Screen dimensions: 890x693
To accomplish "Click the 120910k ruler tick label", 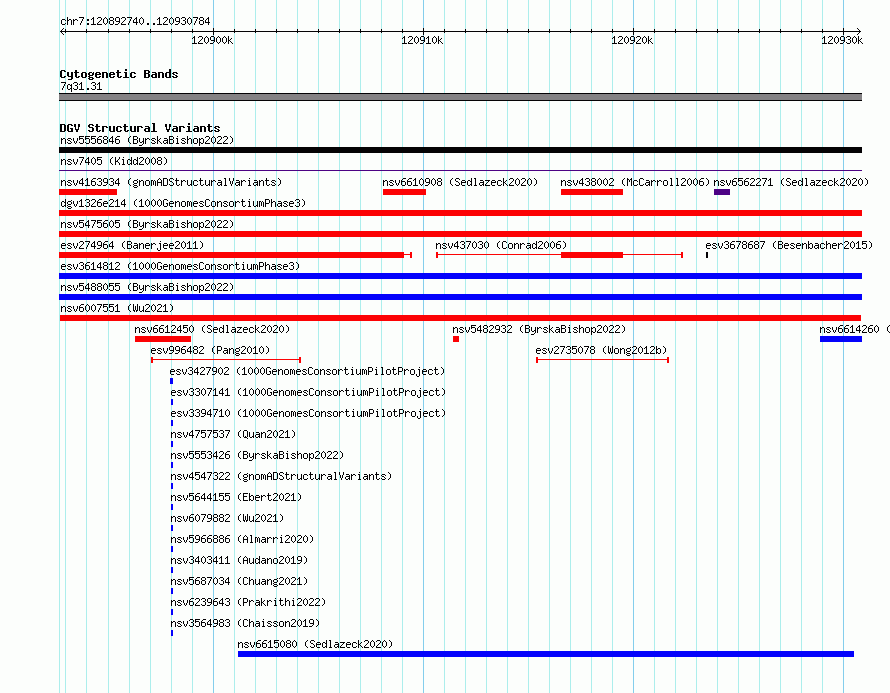I will pyautogui.click(x=422, y=40).
